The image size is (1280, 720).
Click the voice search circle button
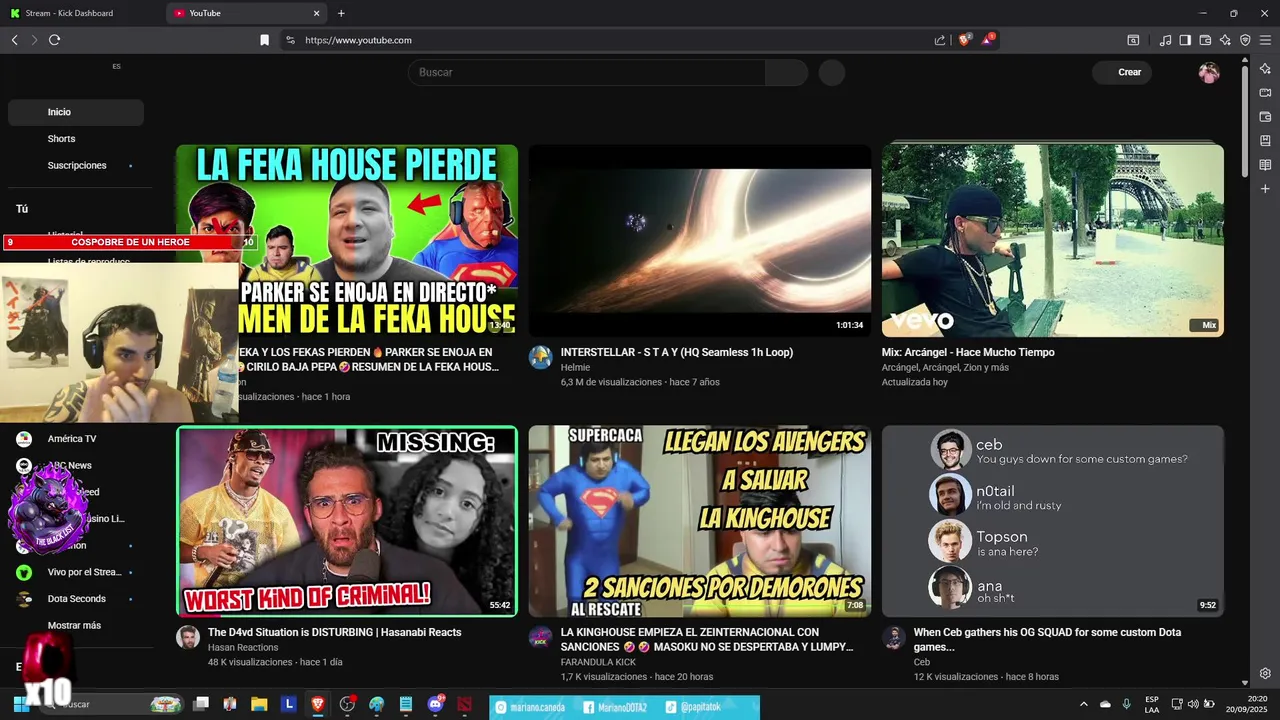pos(832,72)
